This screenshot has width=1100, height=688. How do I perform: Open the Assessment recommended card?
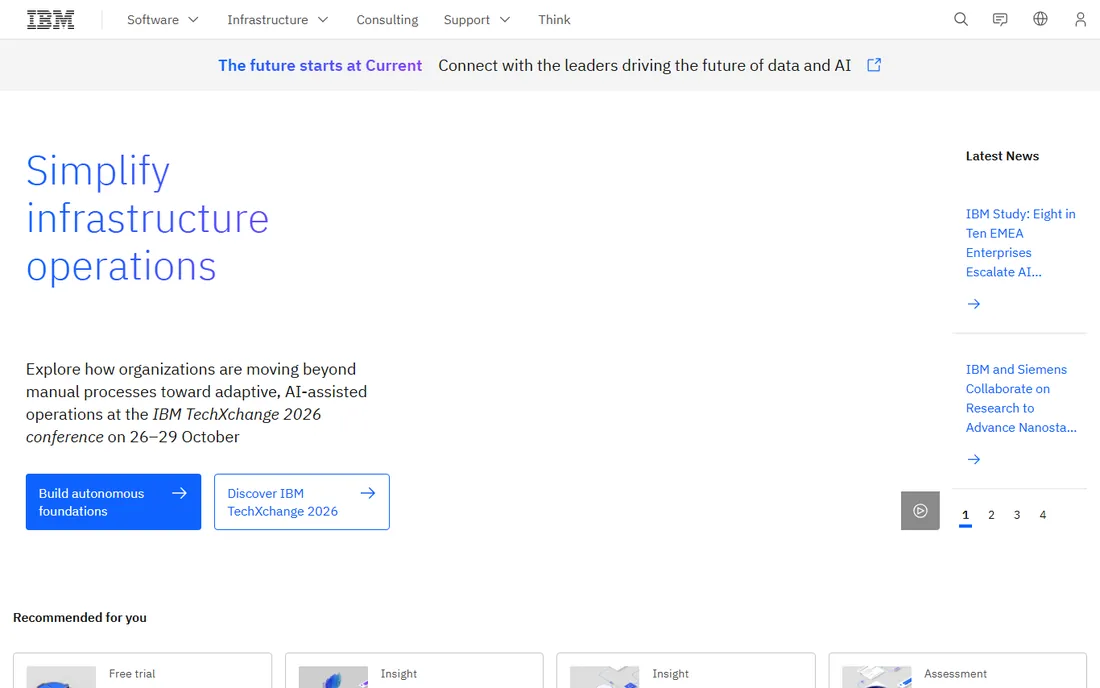957,670
